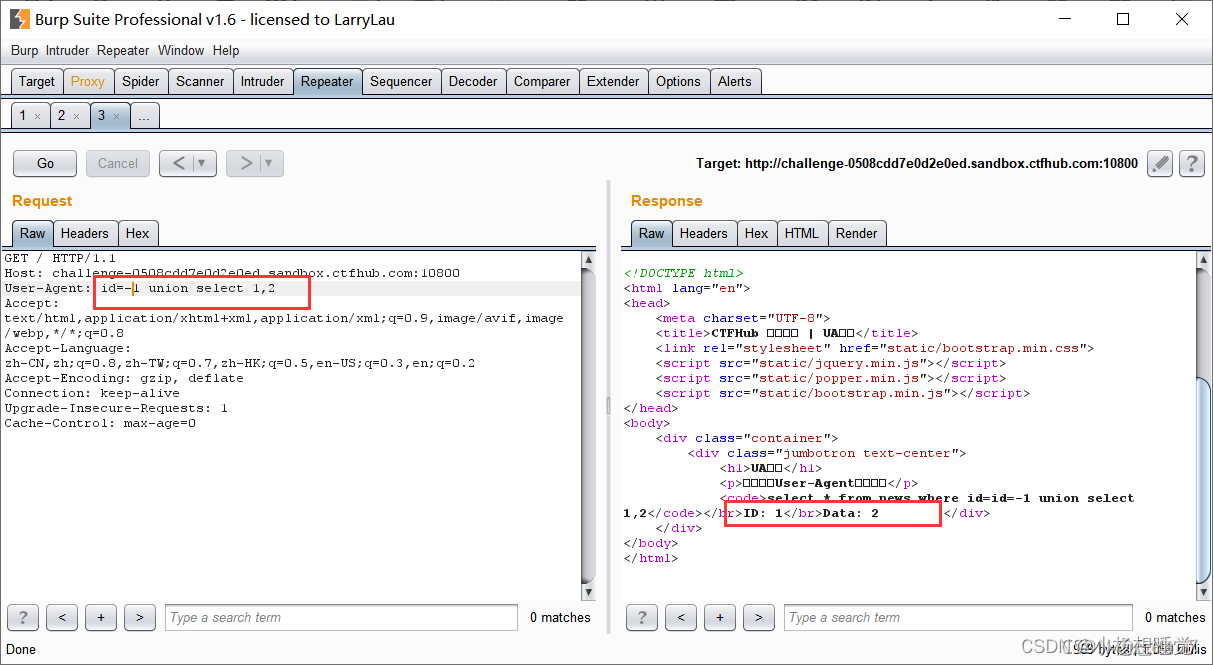Click the Target URL label
1213x665 pixels.
point(917,163)
